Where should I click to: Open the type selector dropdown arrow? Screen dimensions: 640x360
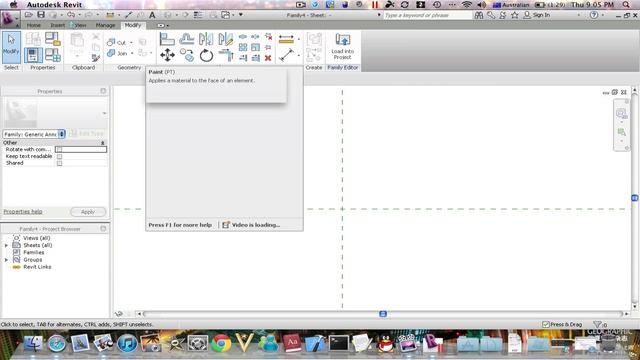[104, 113]
